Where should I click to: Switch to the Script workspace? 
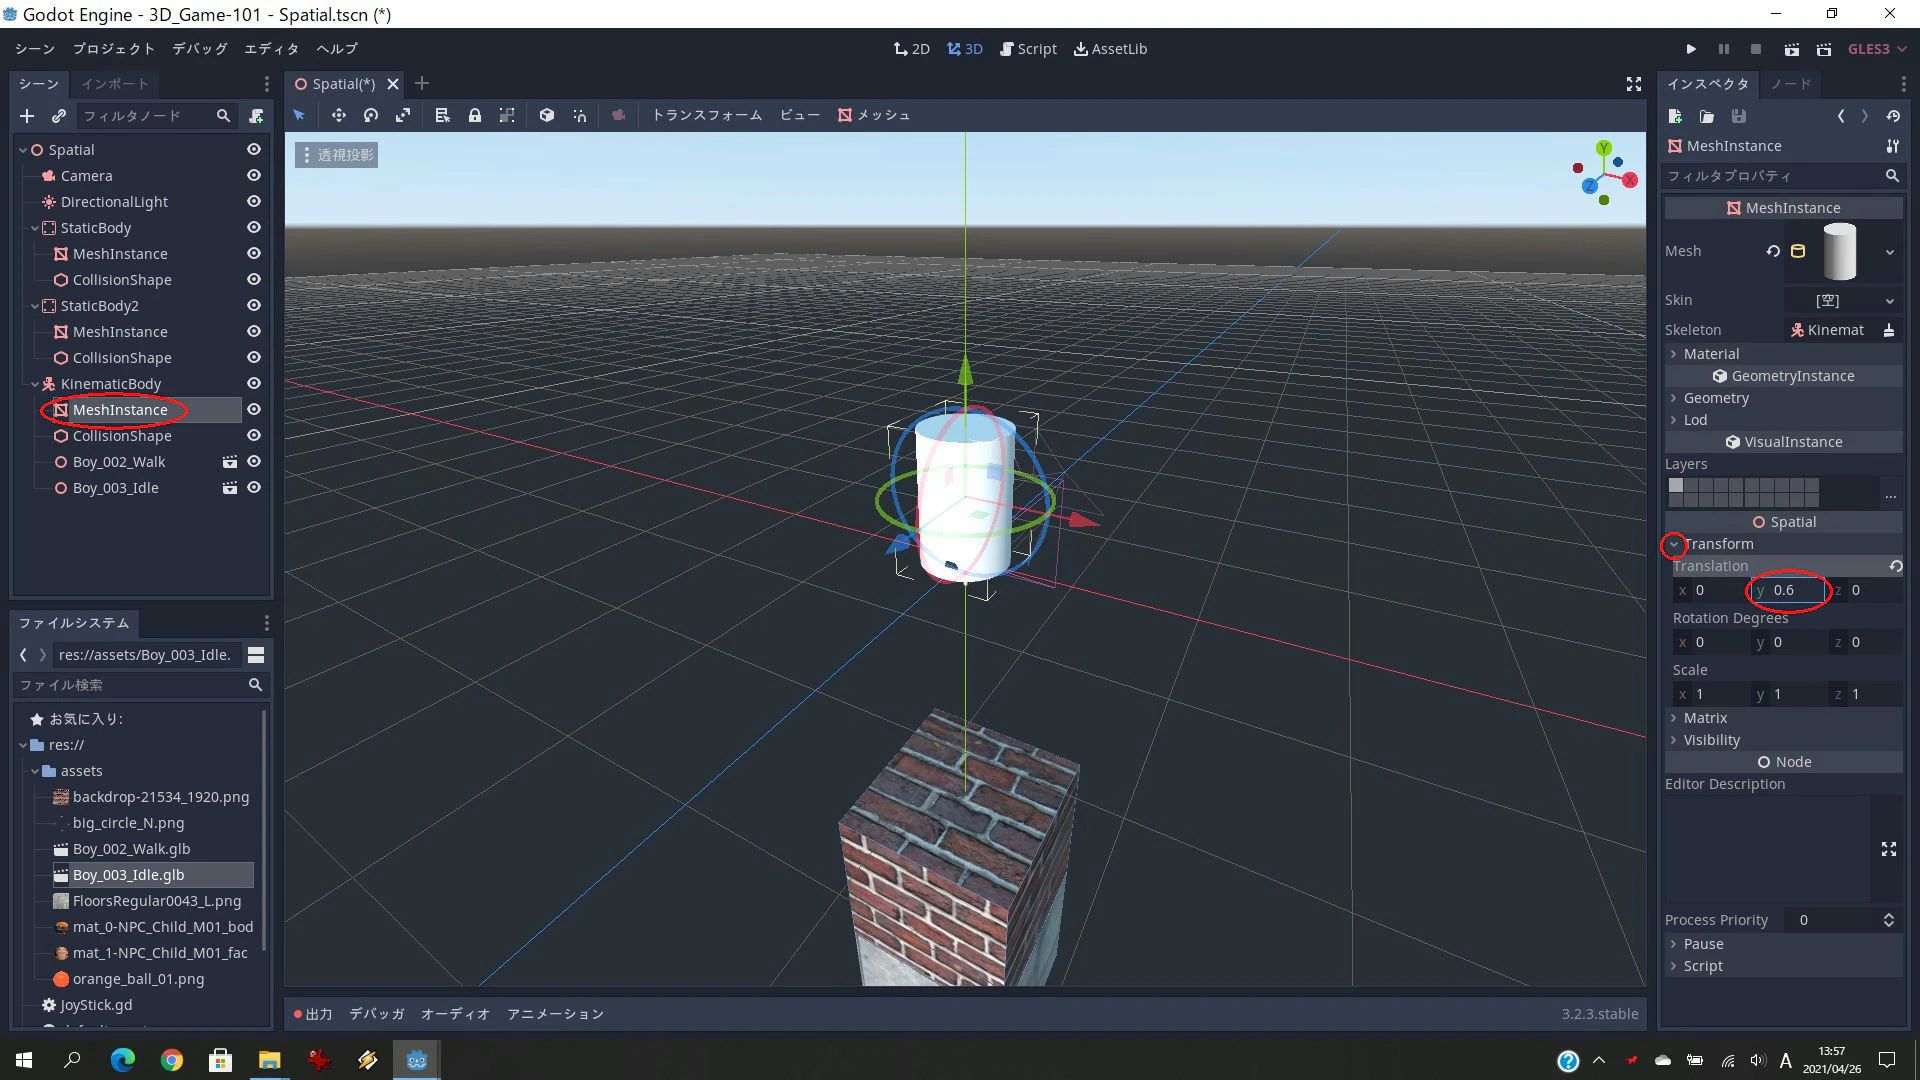point(1028,49)
